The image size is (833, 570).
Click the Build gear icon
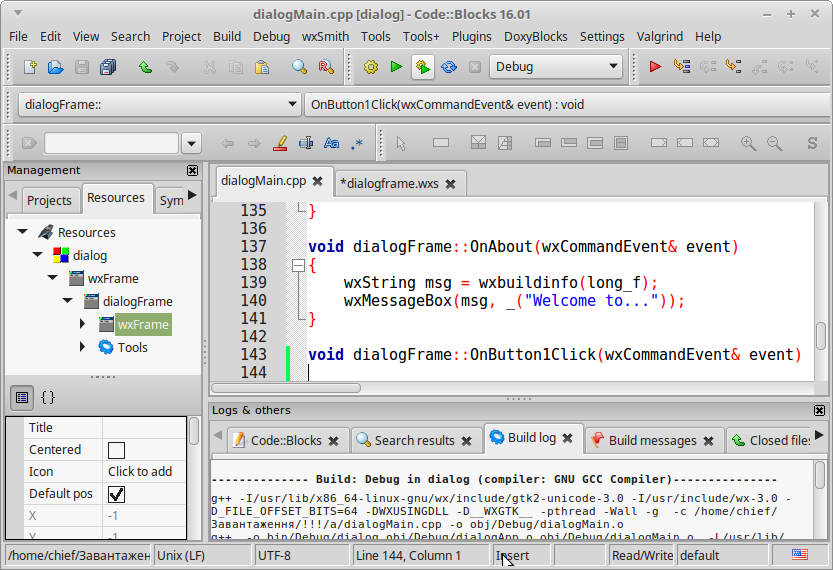[371, 67]
